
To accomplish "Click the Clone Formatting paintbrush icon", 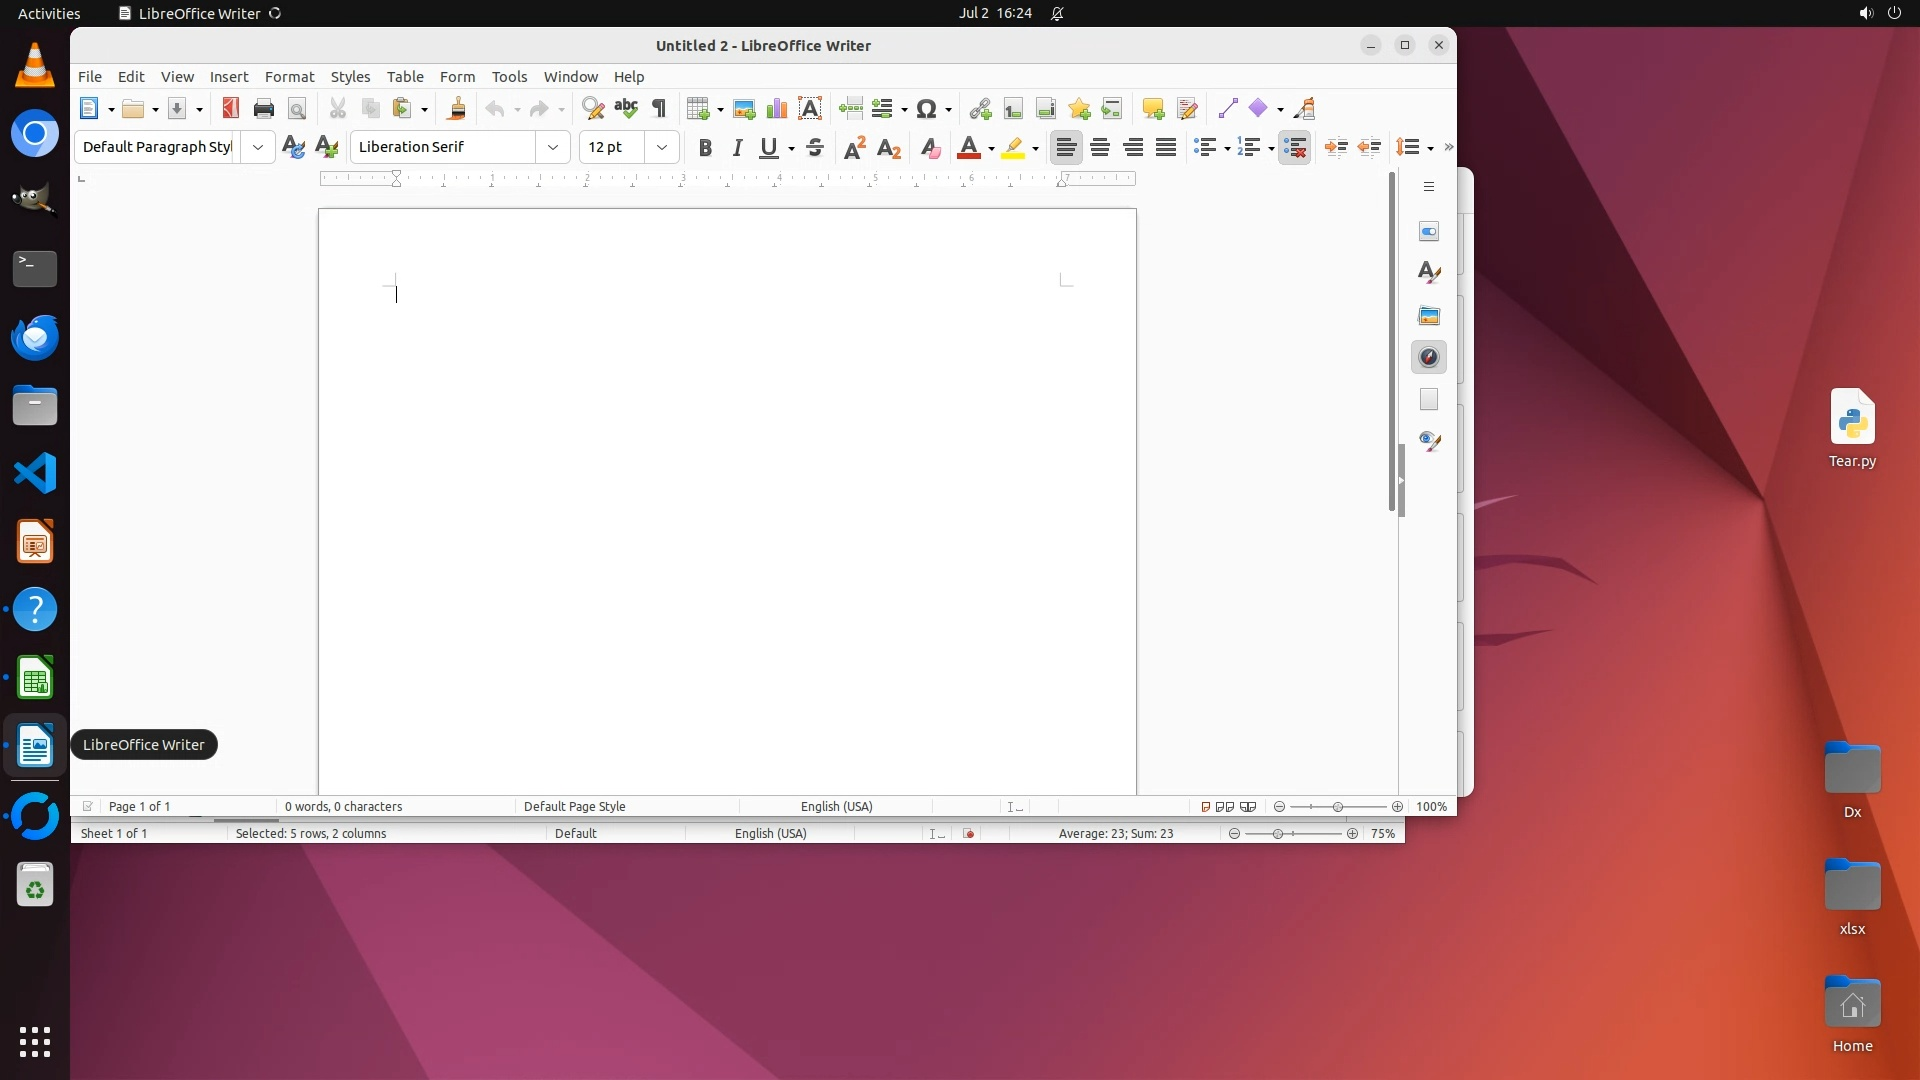I will click(x=457, y=108).
